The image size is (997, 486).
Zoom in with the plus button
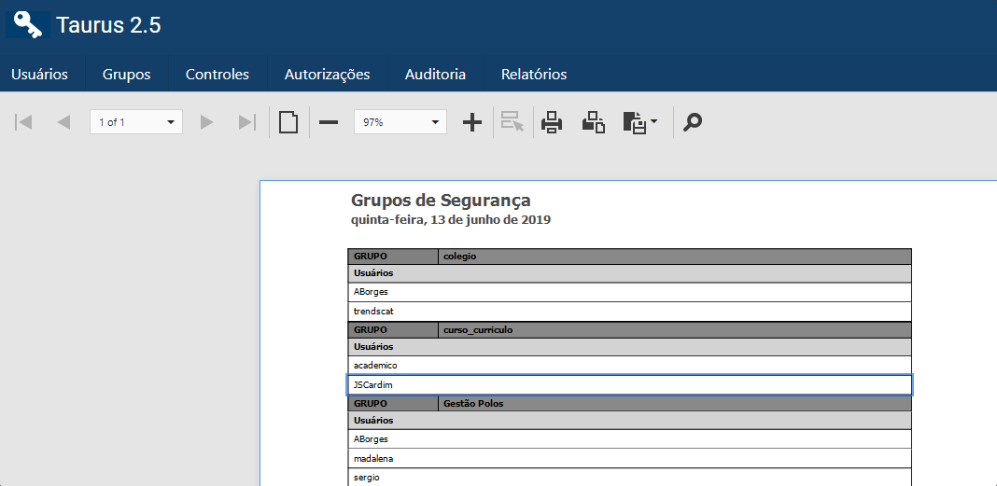(472, 122)
